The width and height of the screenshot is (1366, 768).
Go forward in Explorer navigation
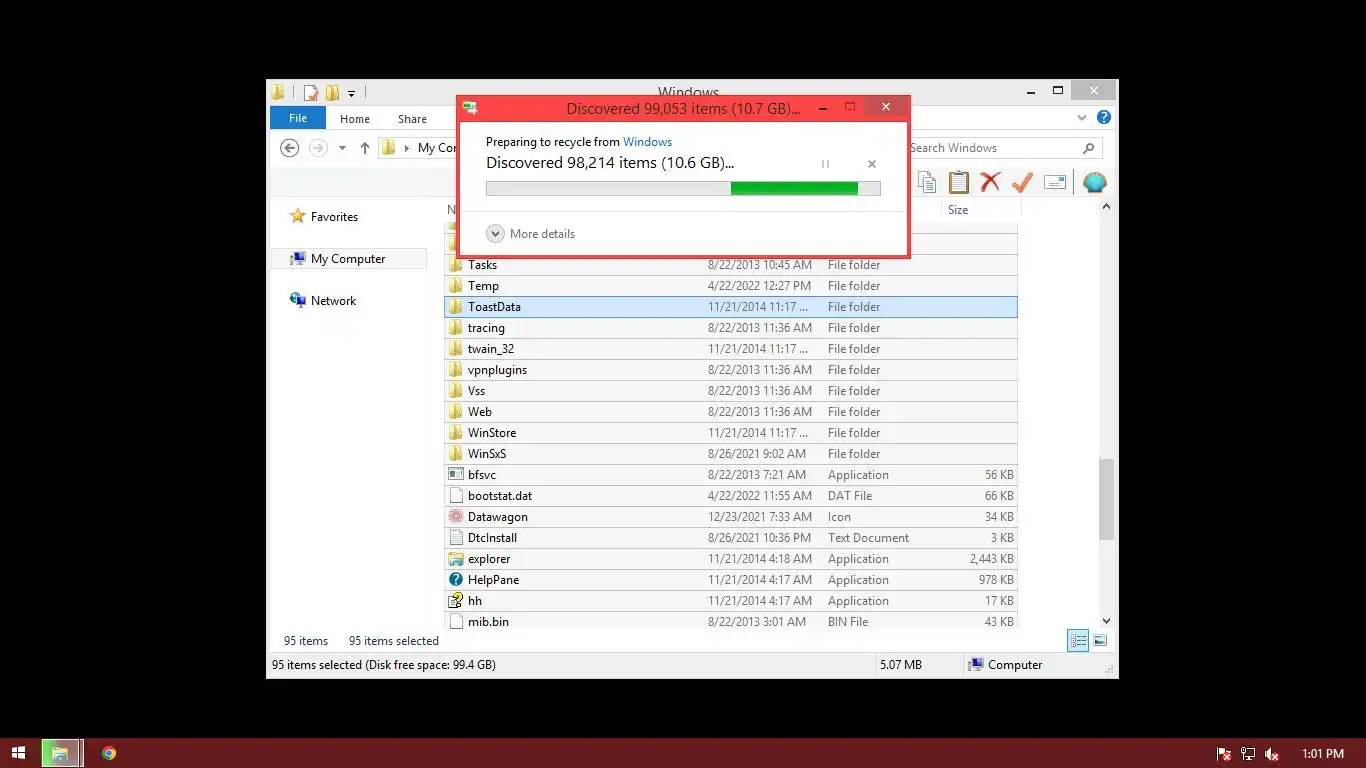click(318, 148)
